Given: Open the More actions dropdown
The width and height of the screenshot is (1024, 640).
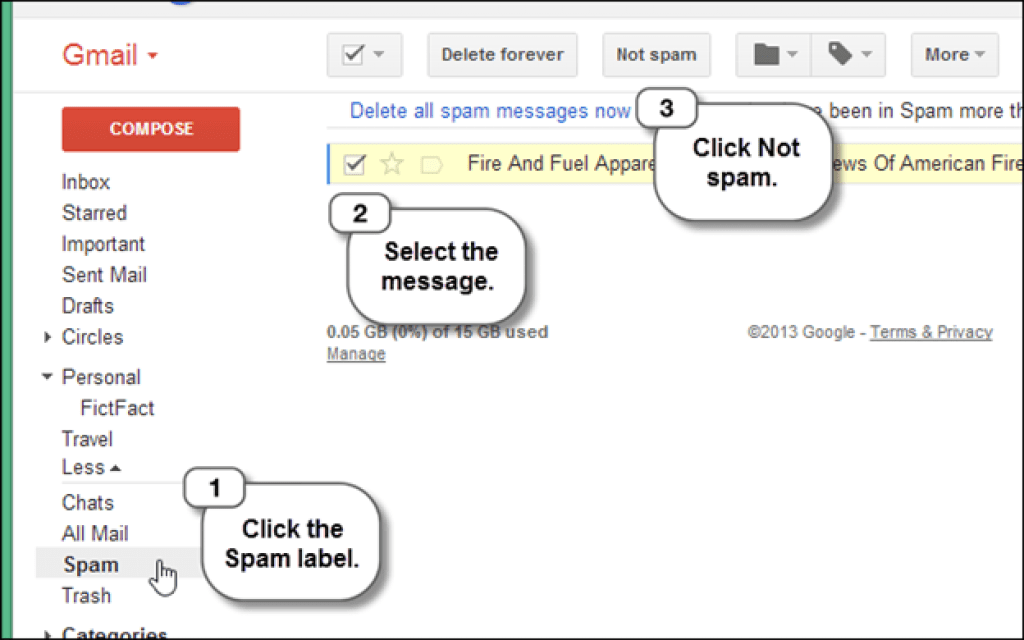Looking at the screenshot, I should [x=954, y=55].
